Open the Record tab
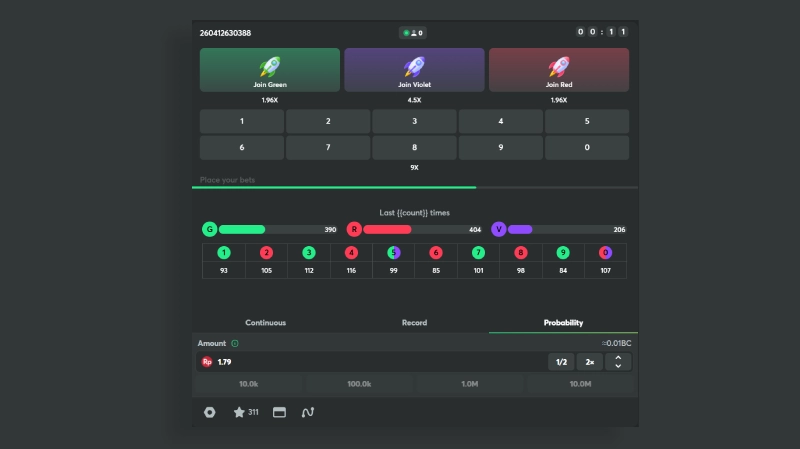 [x=414, y=323]
